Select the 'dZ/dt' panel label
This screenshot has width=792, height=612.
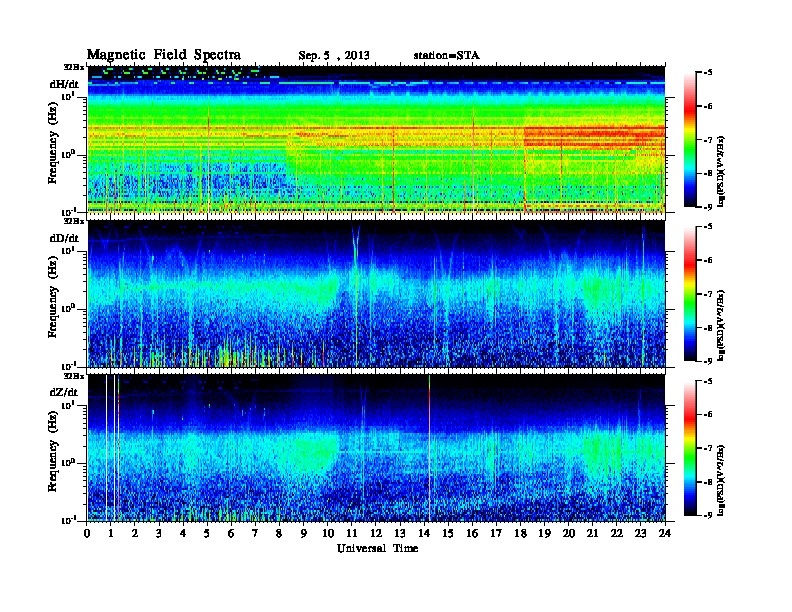coord(64,392)
